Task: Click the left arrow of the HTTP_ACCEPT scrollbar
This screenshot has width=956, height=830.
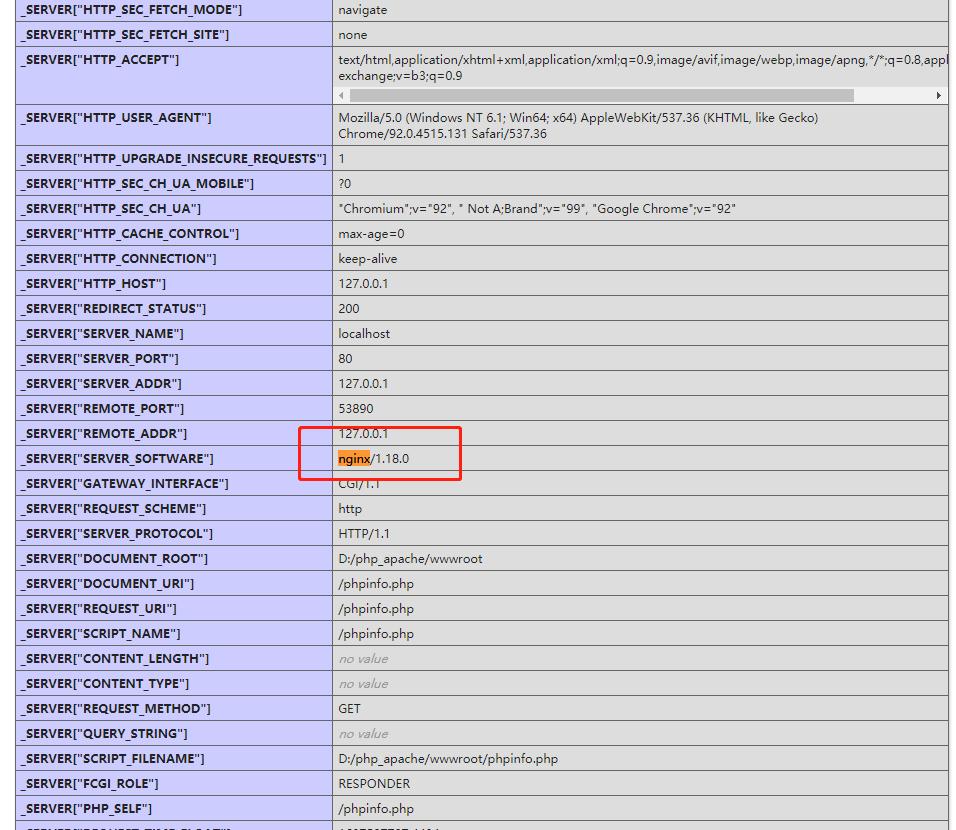Action: pos(340,94)
